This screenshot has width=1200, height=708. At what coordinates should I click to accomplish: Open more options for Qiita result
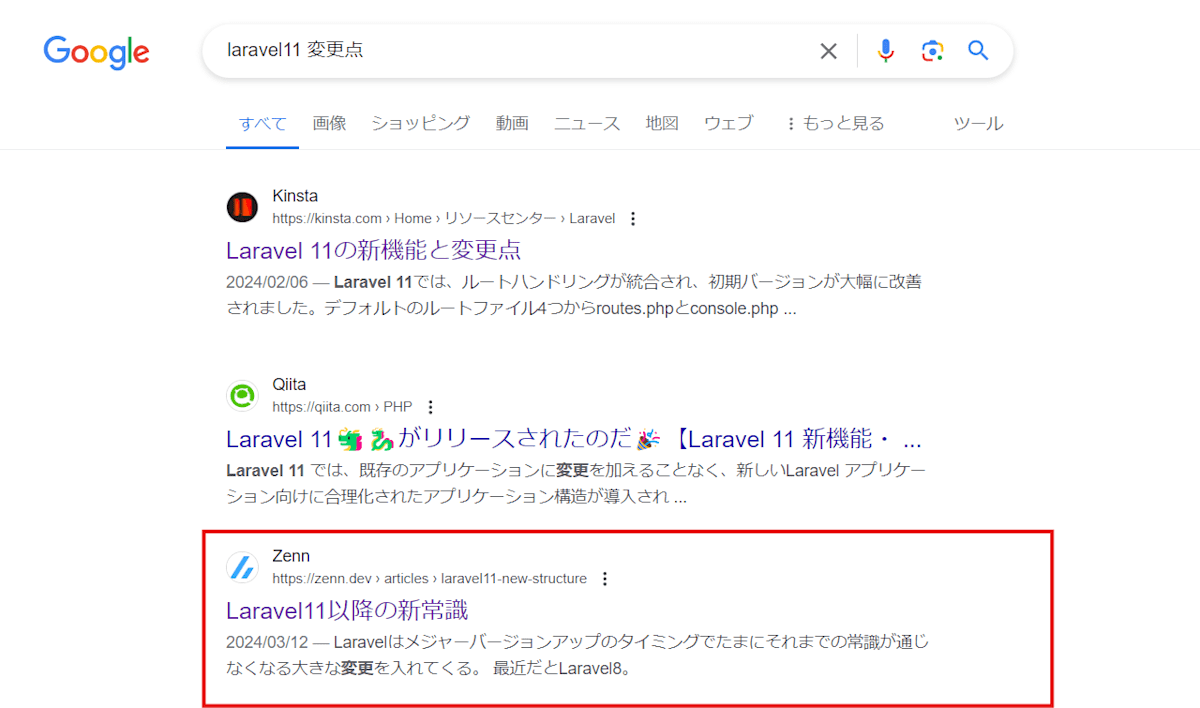(x=430, y=407)
